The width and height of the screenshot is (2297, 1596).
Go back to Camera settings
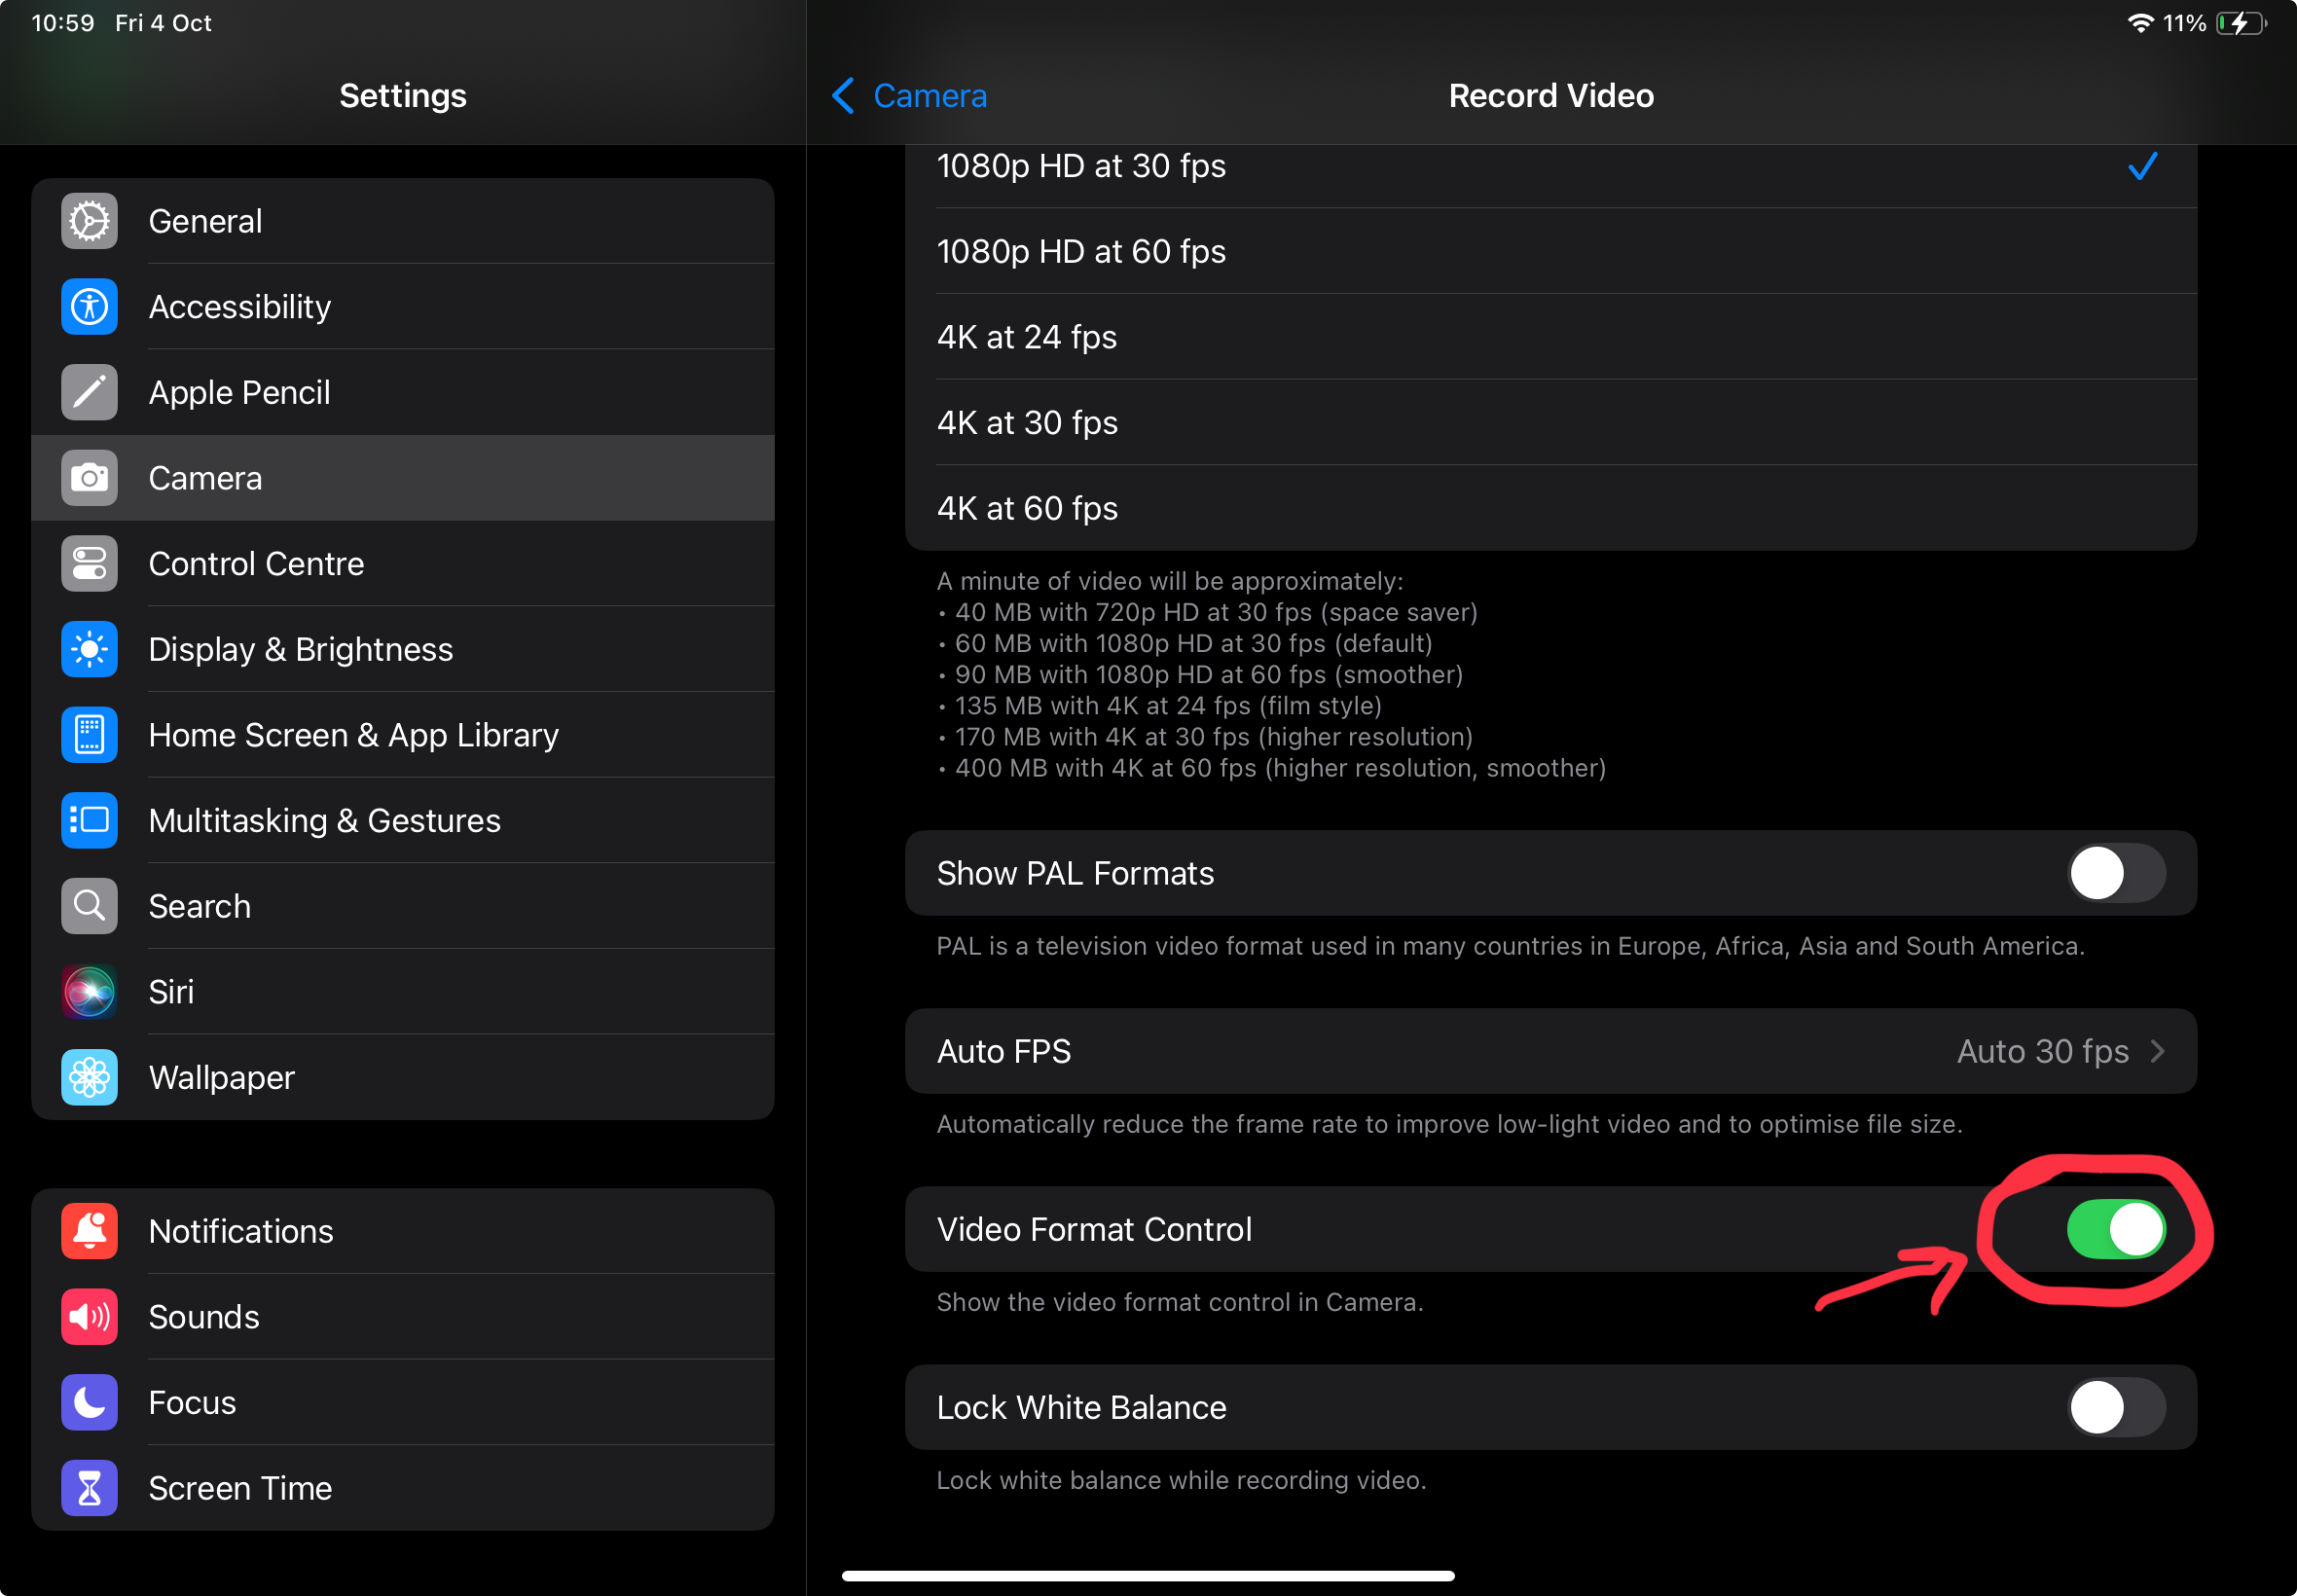point(909,96)
